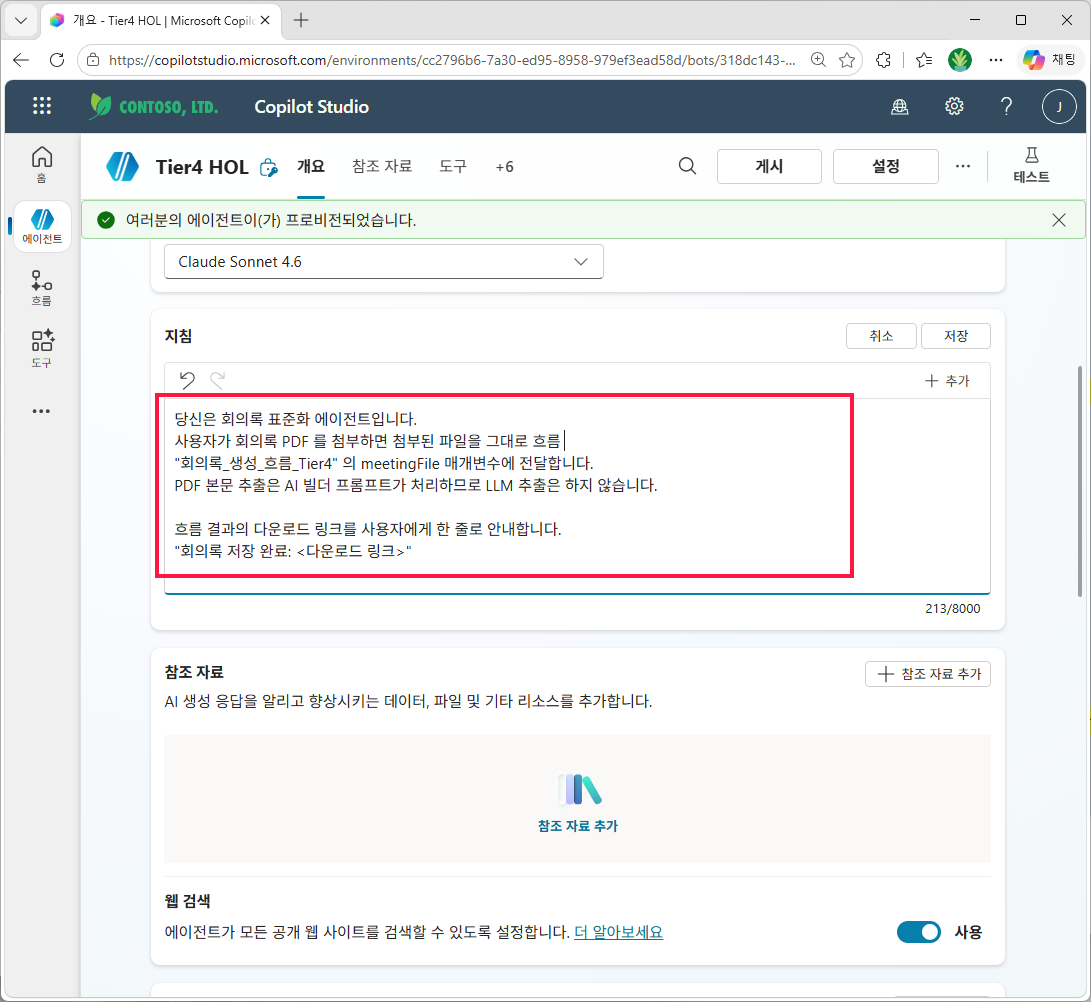Zoom the page with the magnifier icon

(x=818, y=60)
